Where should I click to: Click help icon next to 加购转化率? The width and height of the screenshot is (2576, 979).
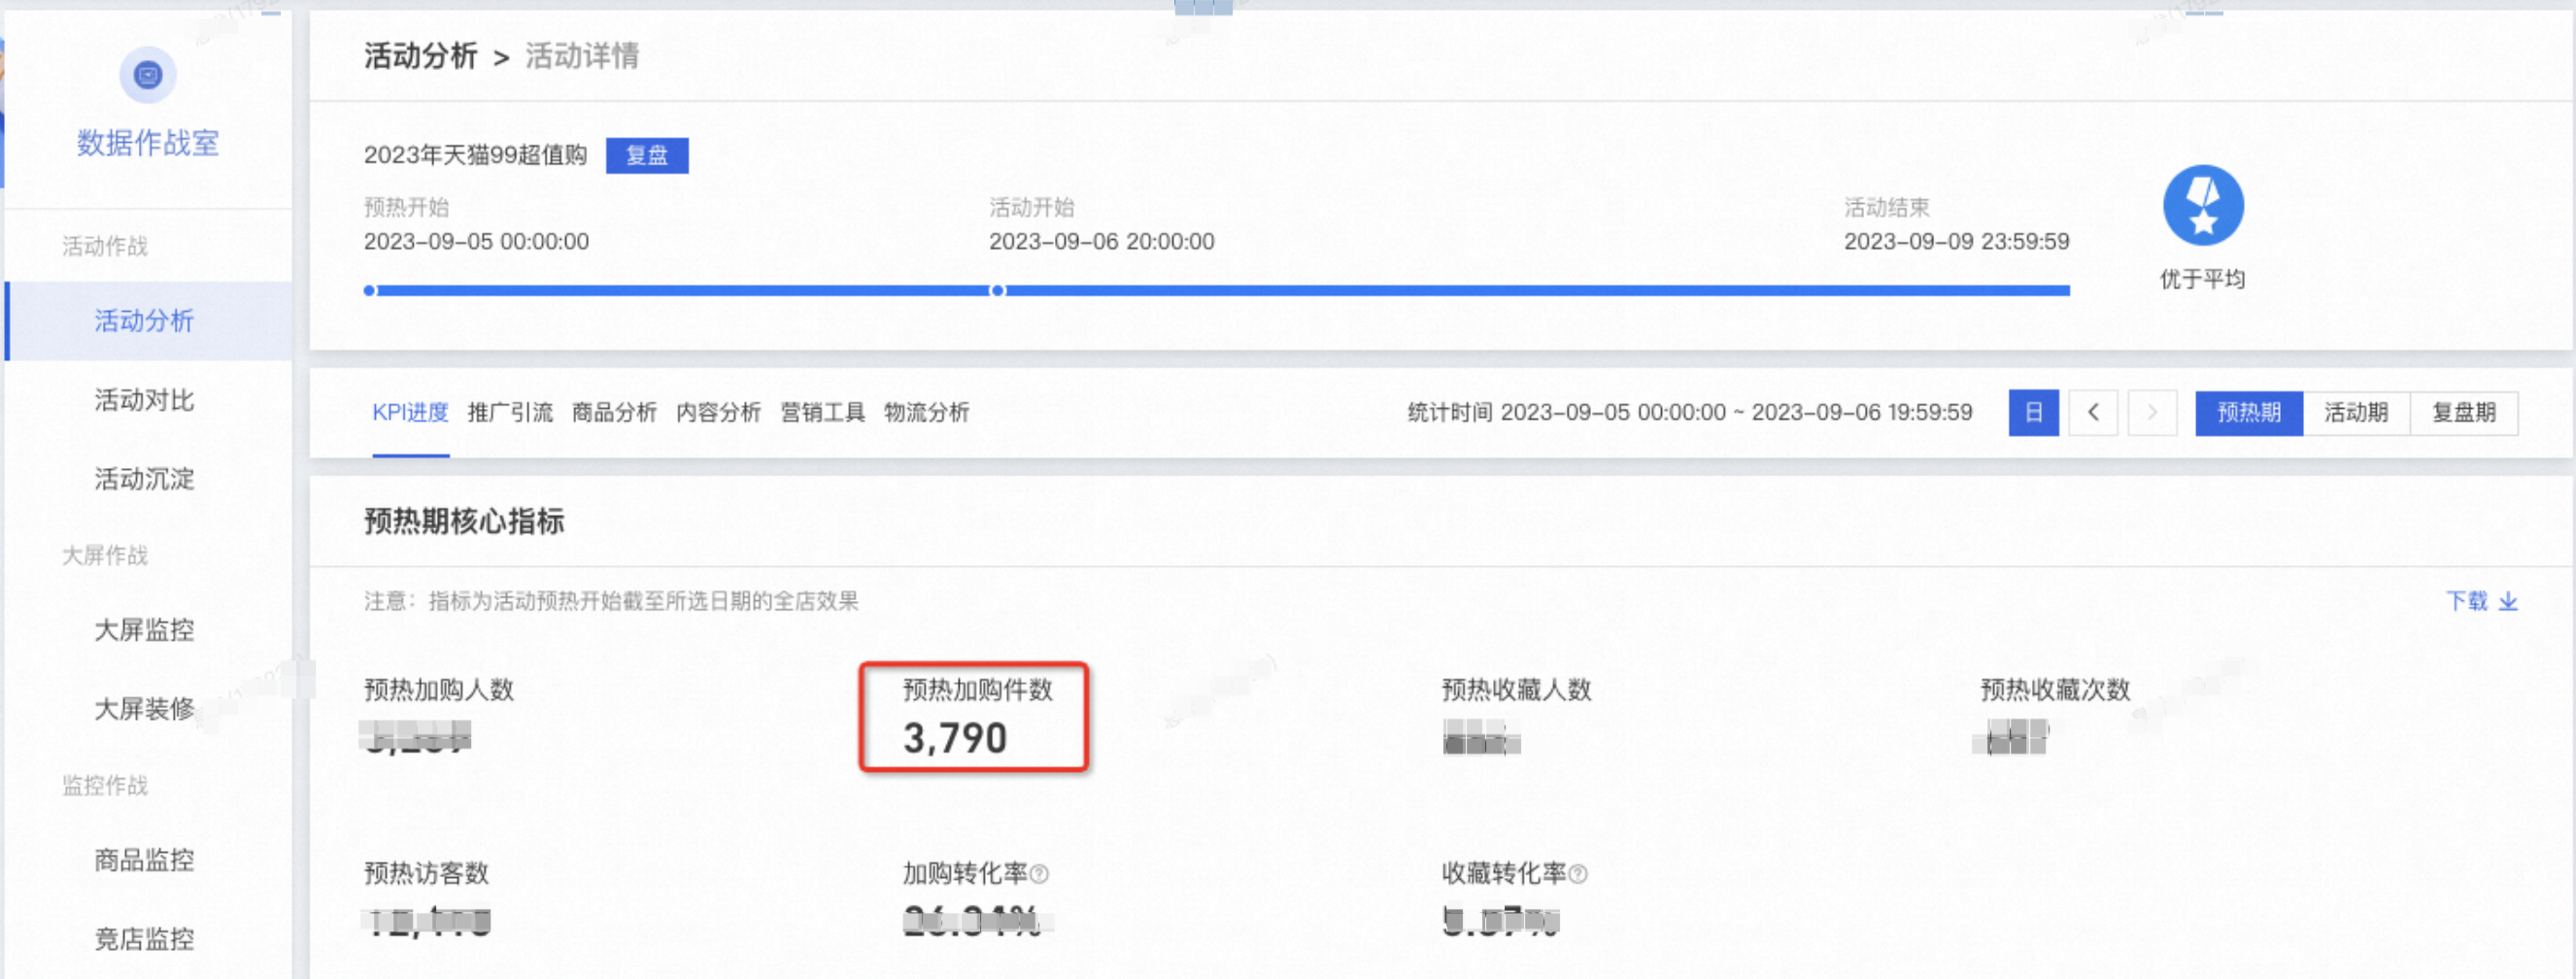pos(1039,874)
